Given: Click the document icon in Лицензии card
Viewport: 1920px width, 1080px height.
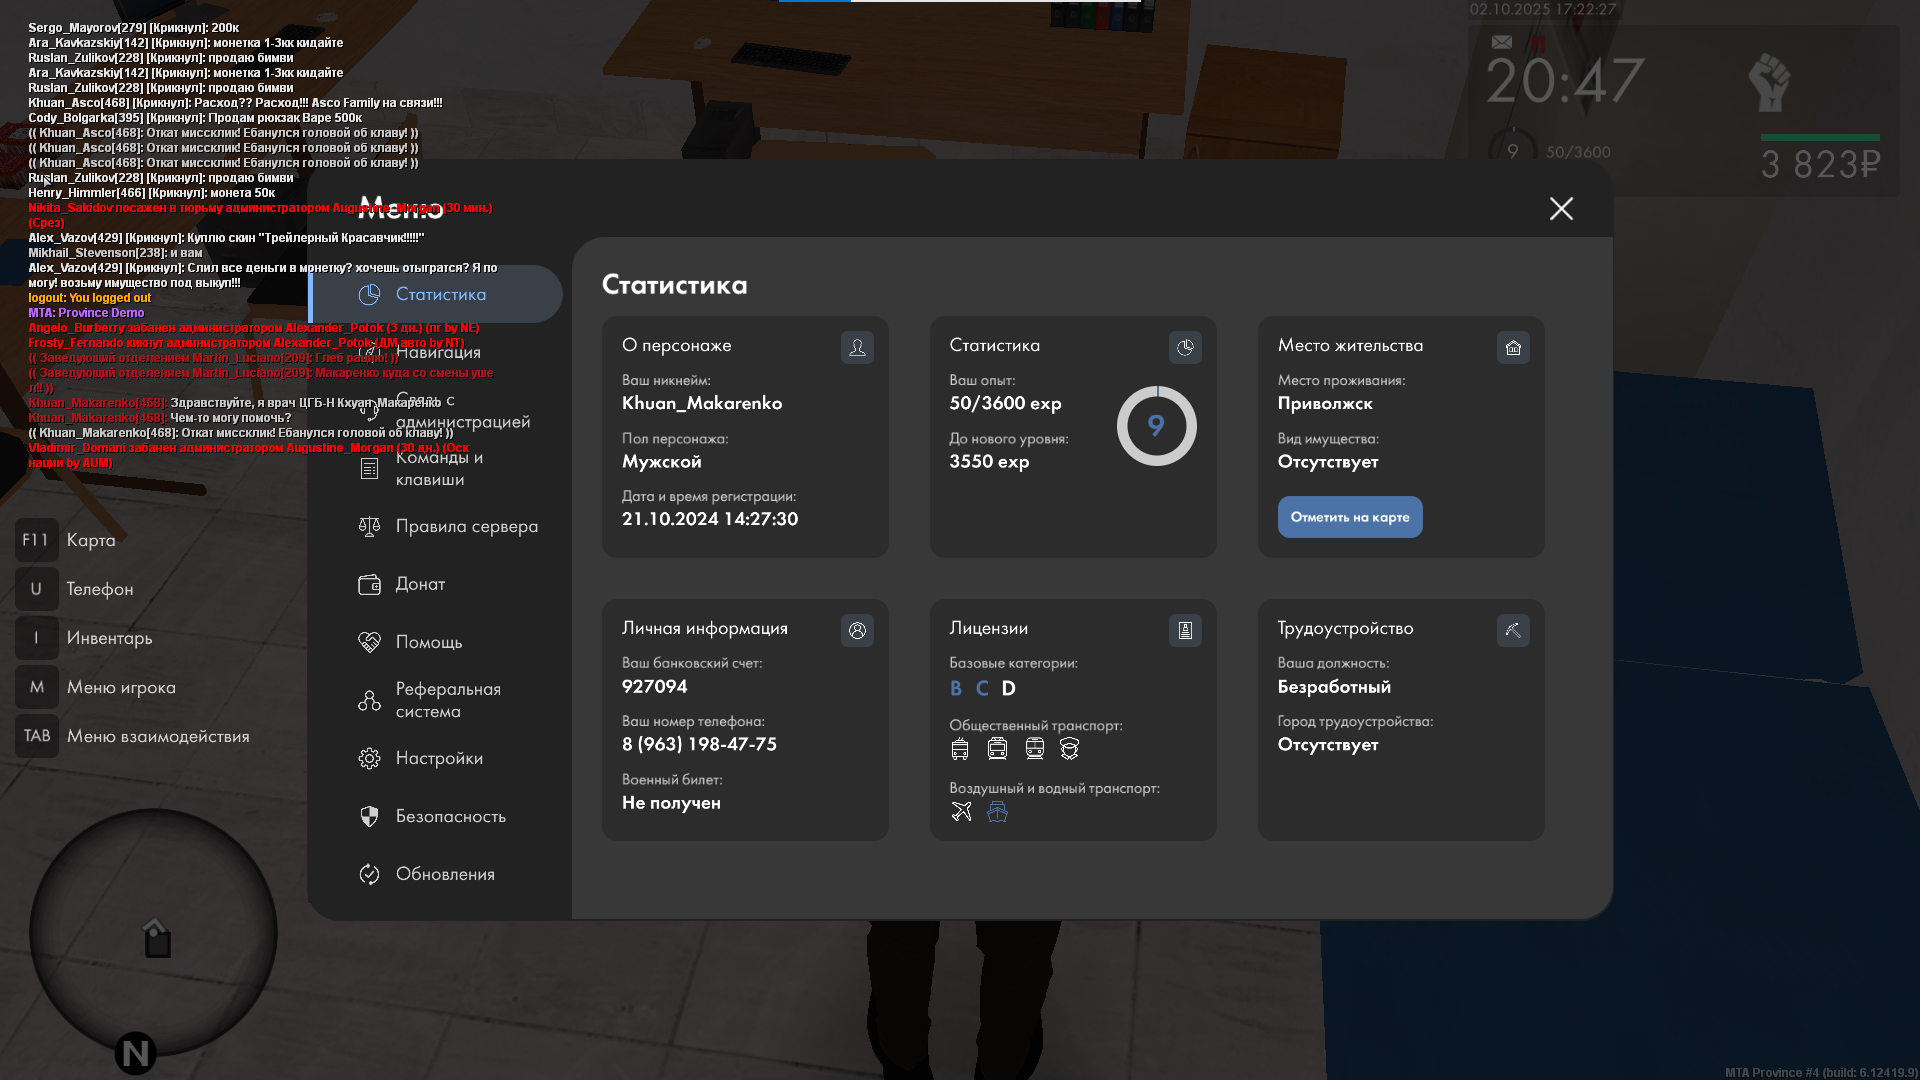Looking at the screenshot, I should click(x=1185, y=630).
